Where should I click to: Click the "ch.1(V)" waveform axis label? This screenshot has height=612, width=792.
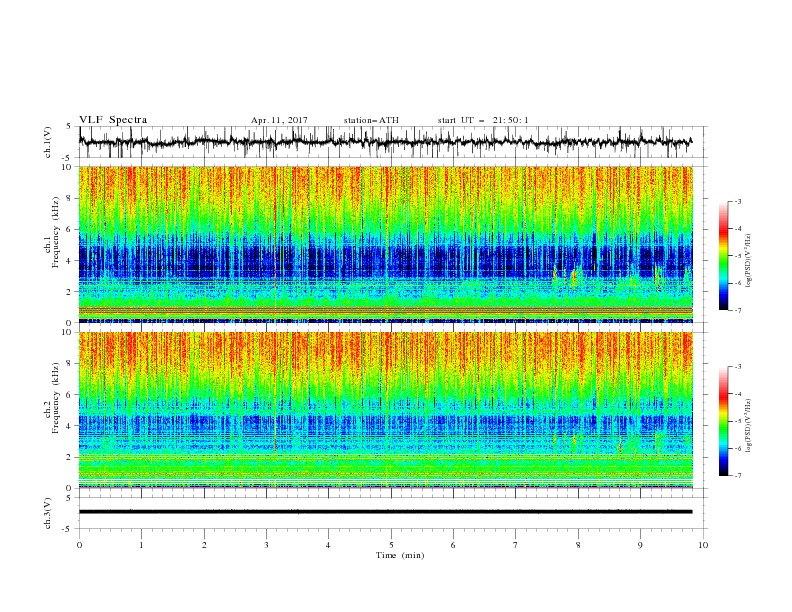[48, 142]
